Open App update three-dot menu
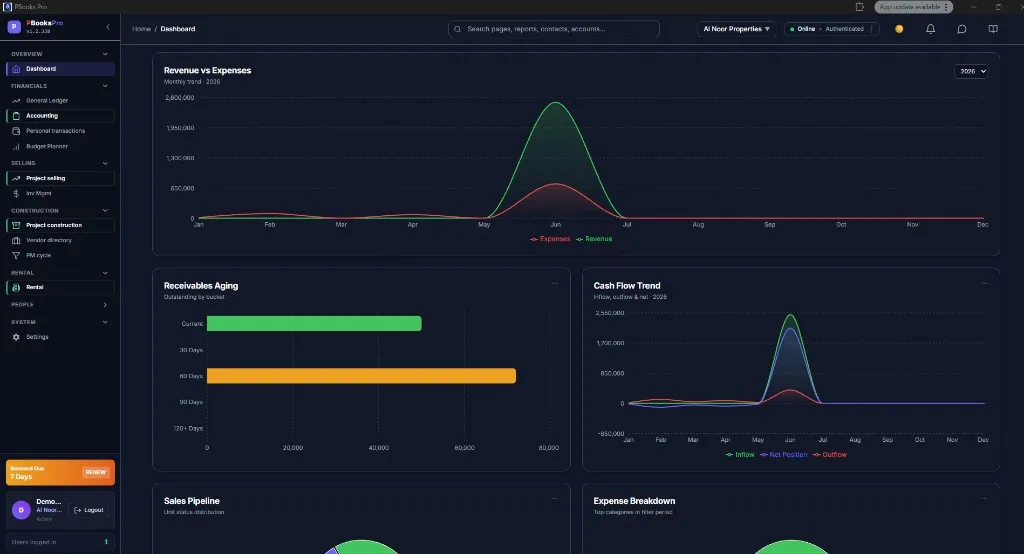Viewport: 1024px width, 554px height. 946,7
